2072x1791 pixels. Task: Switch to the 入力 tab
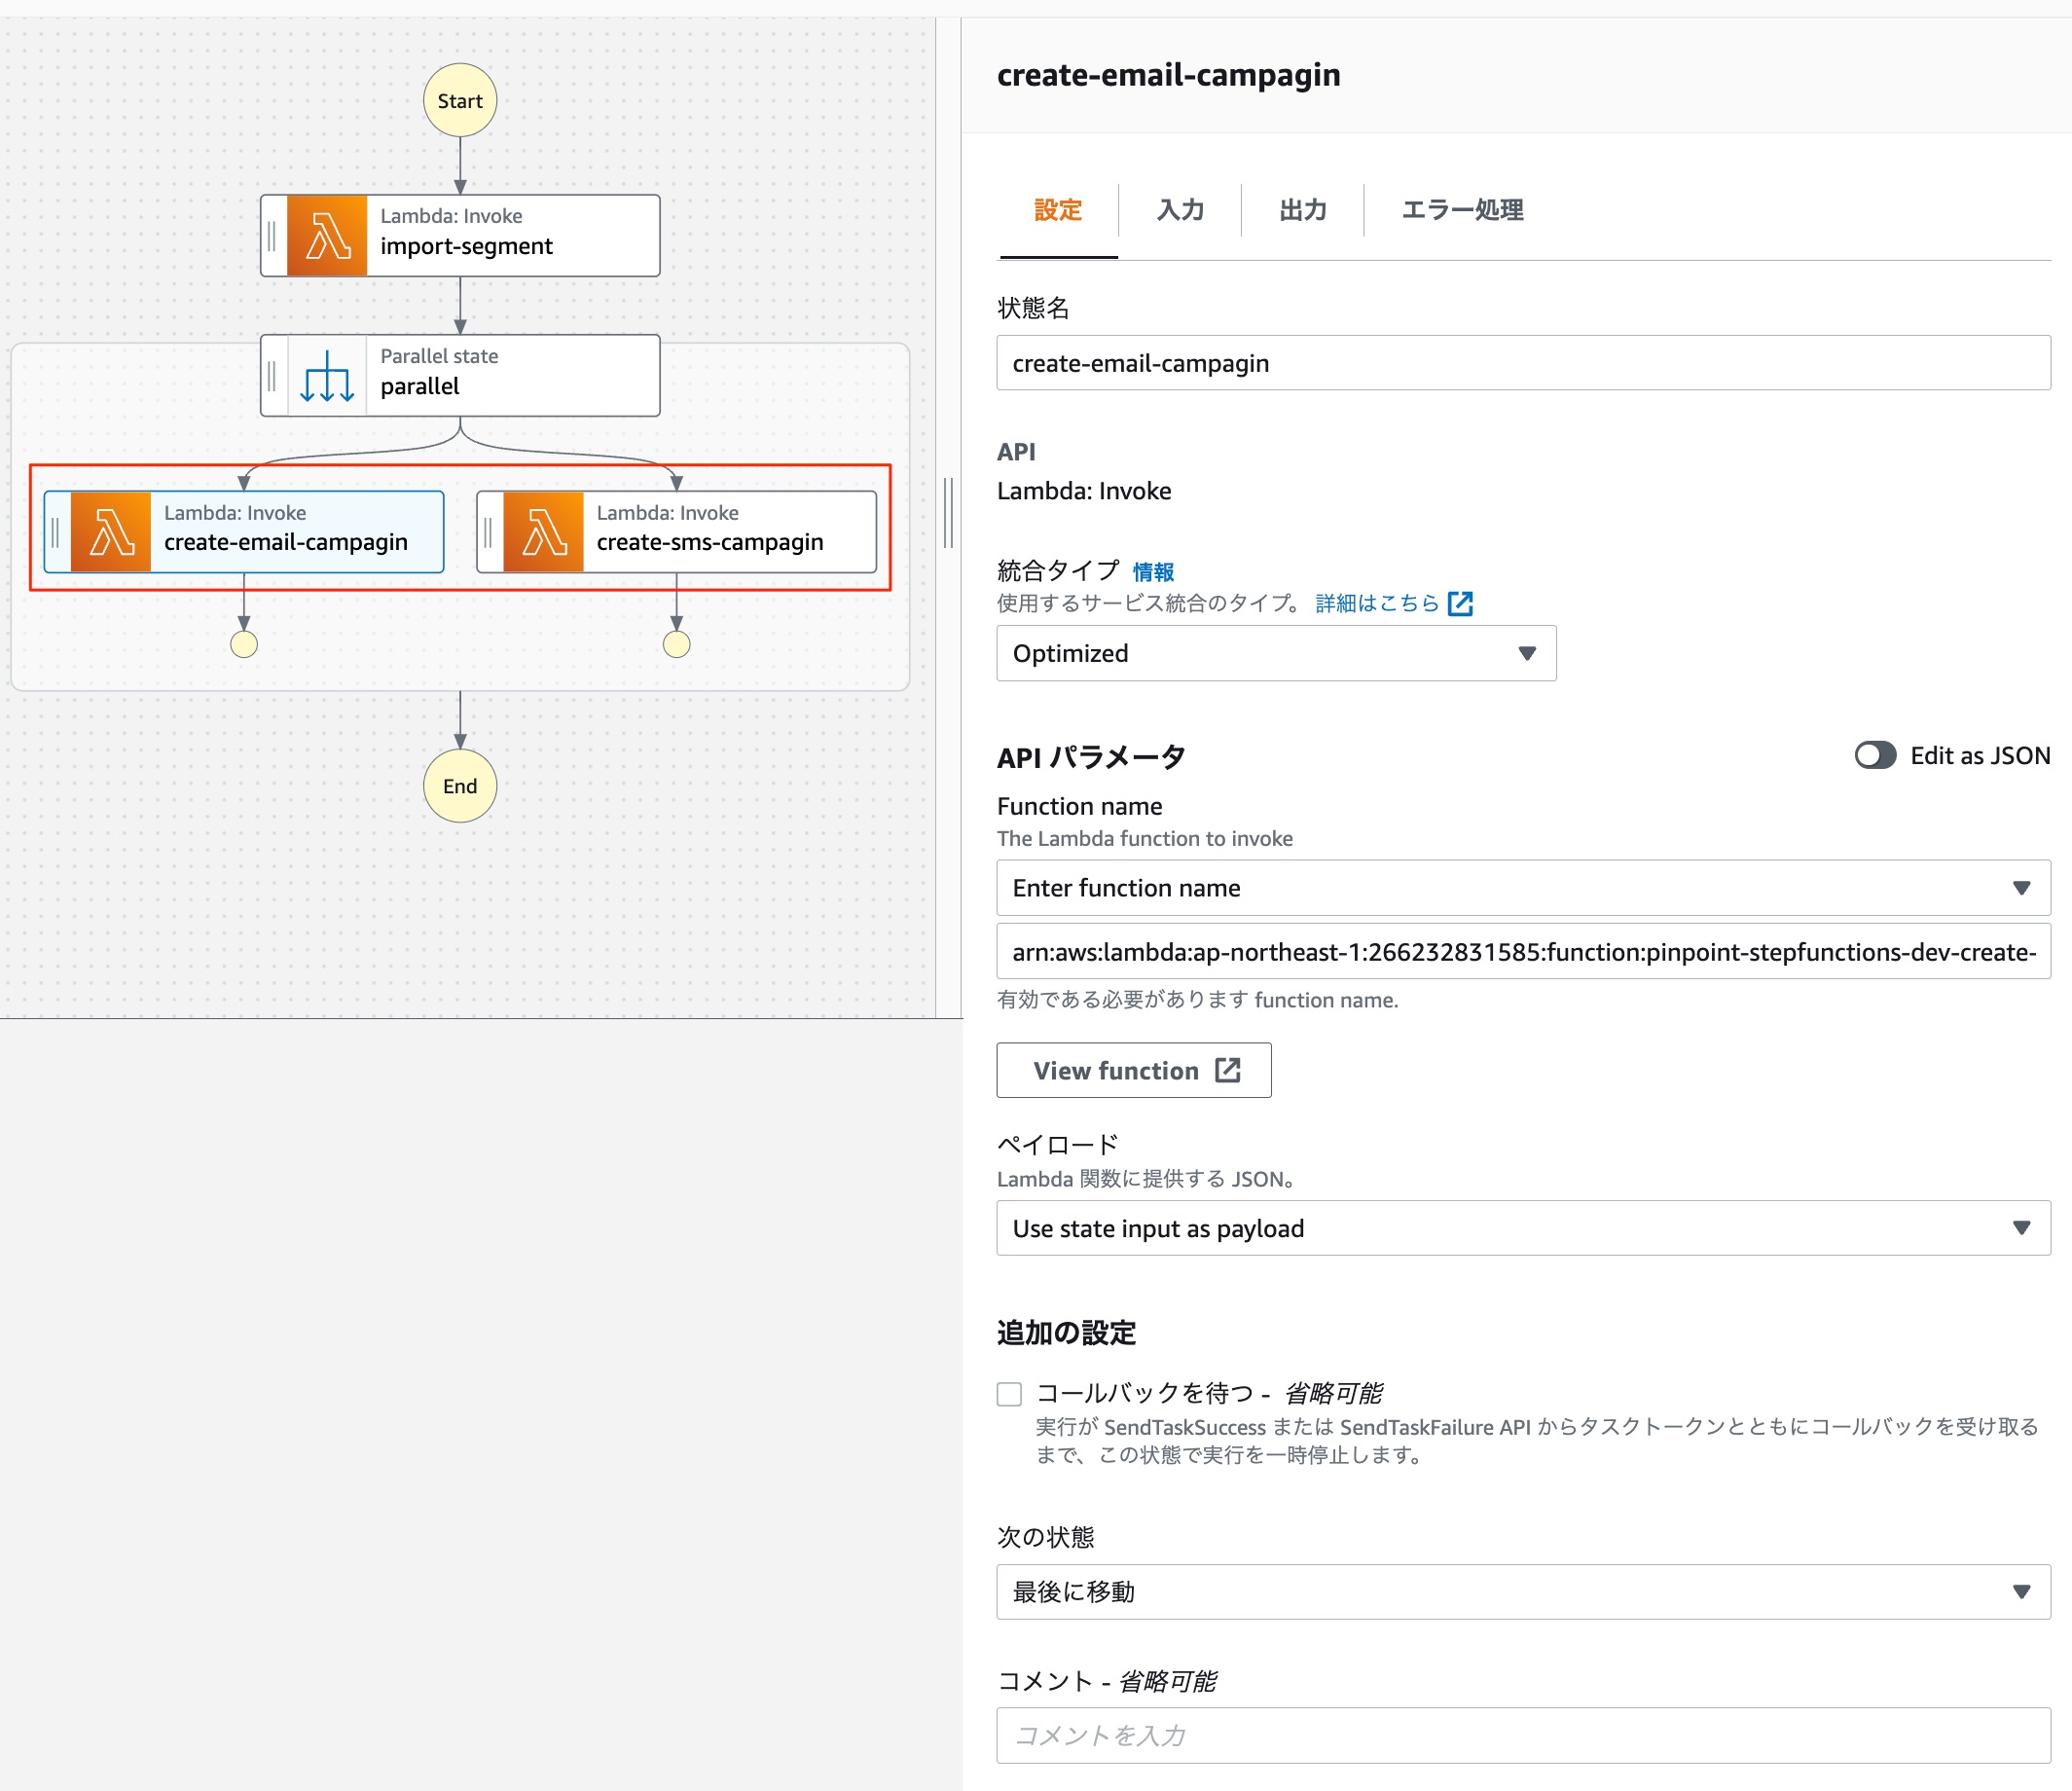tap(1180, 210)
